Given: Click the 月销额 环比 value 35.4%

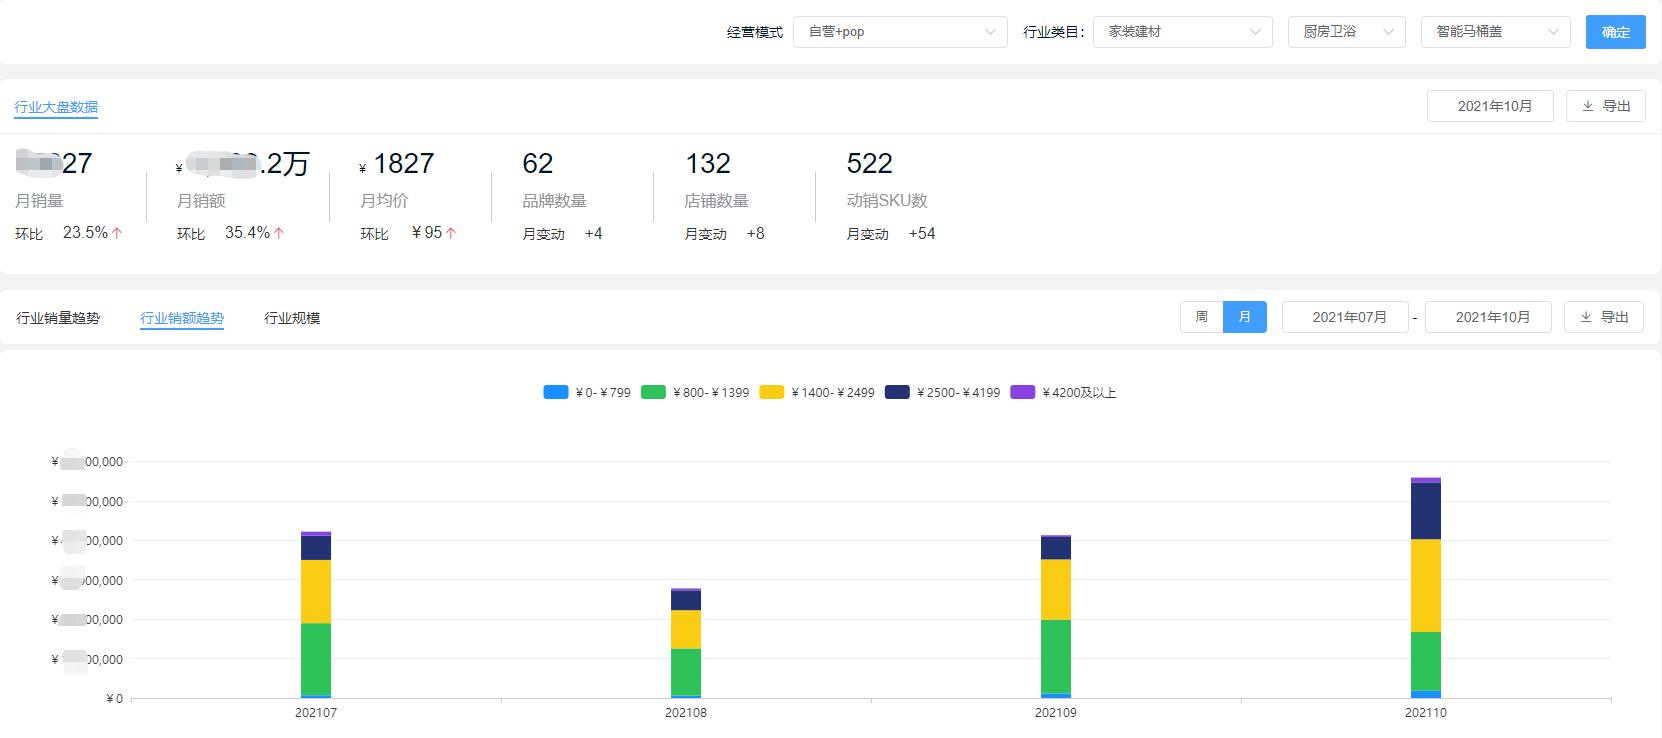Looking at the screenshot, I should pyautogui.click(x=247, y=233).
